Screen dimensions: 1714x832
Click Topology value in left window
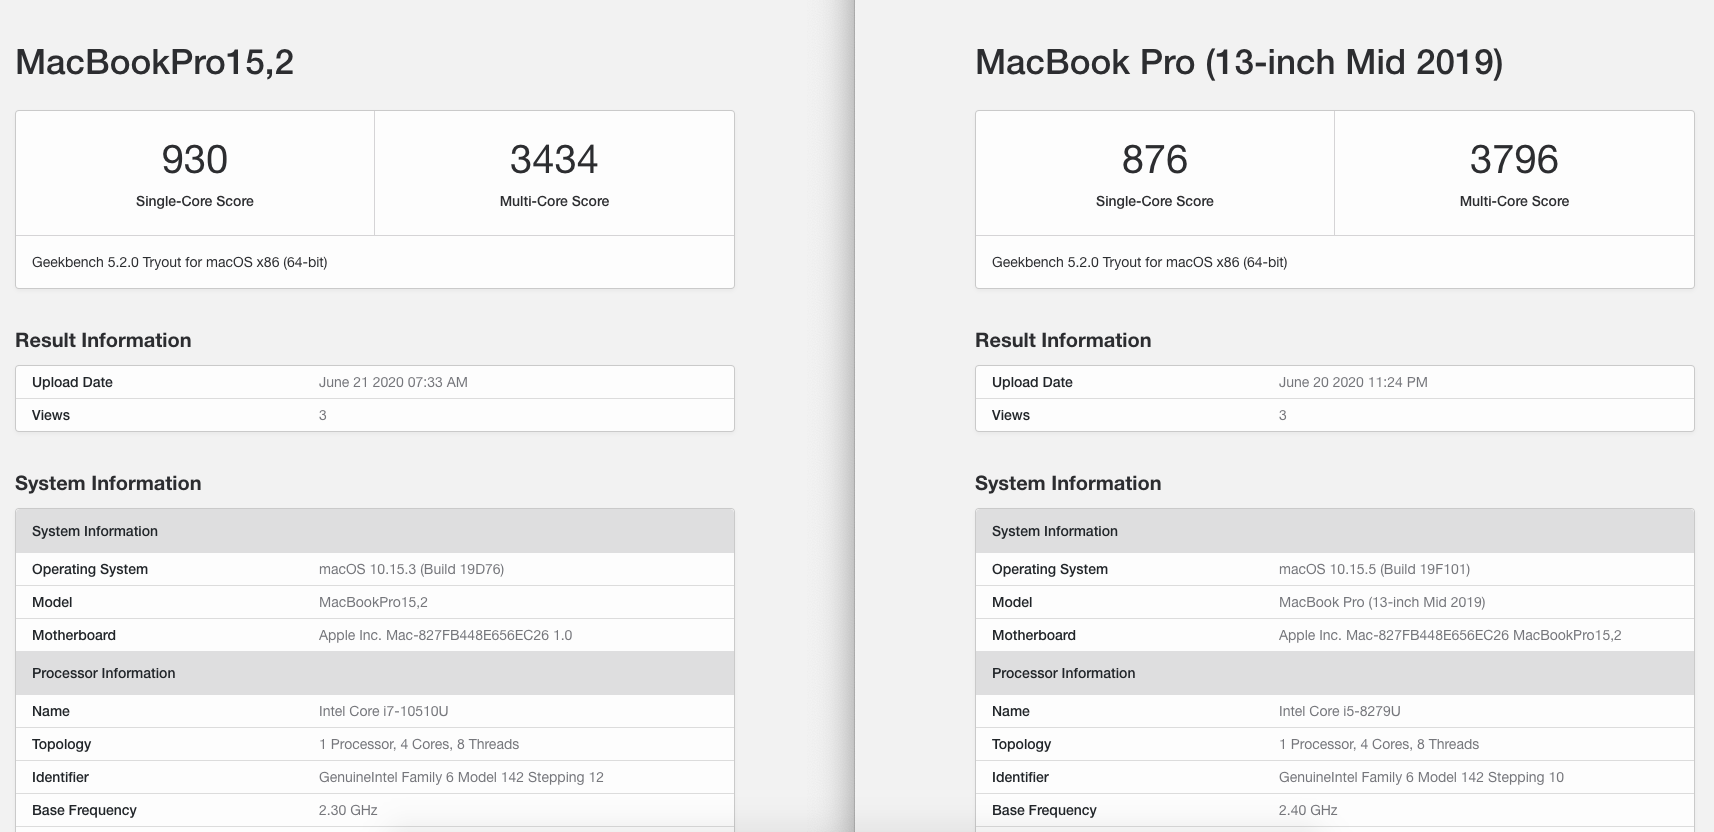point(419,744)
